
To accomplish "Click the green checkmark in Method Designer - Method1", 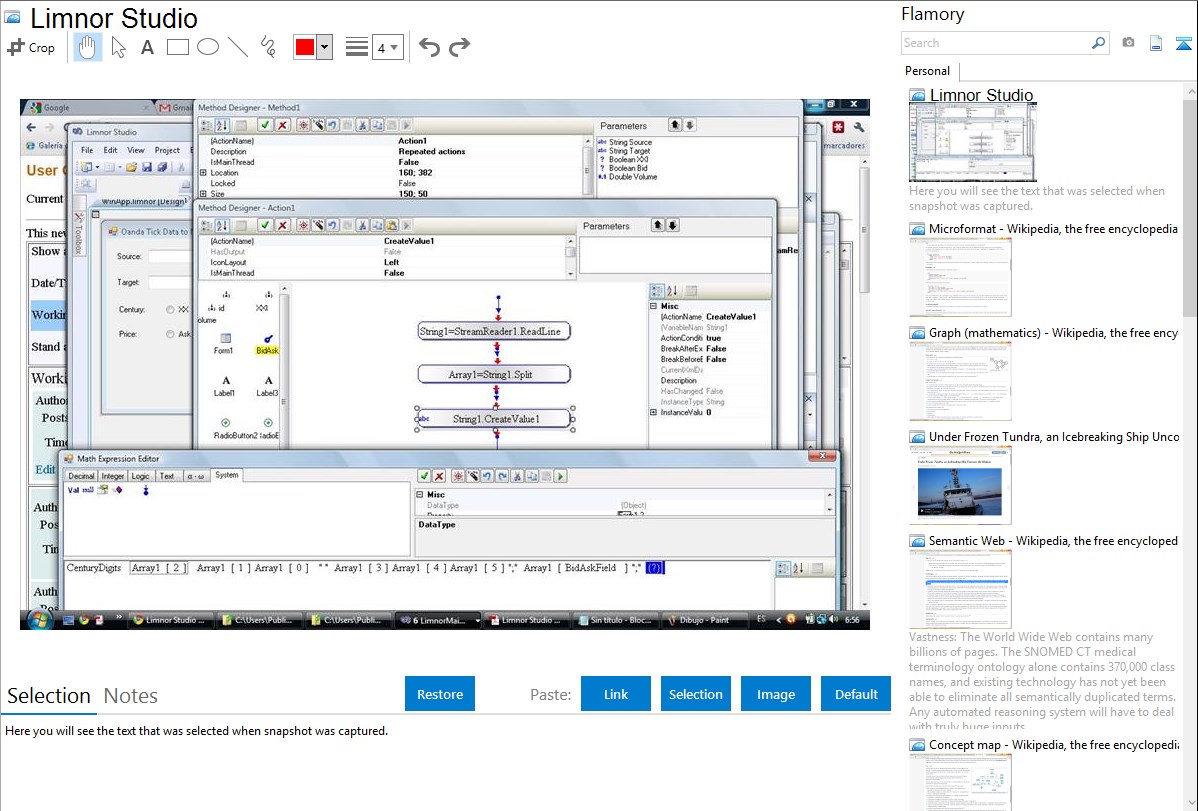I will tap(265, 125).
